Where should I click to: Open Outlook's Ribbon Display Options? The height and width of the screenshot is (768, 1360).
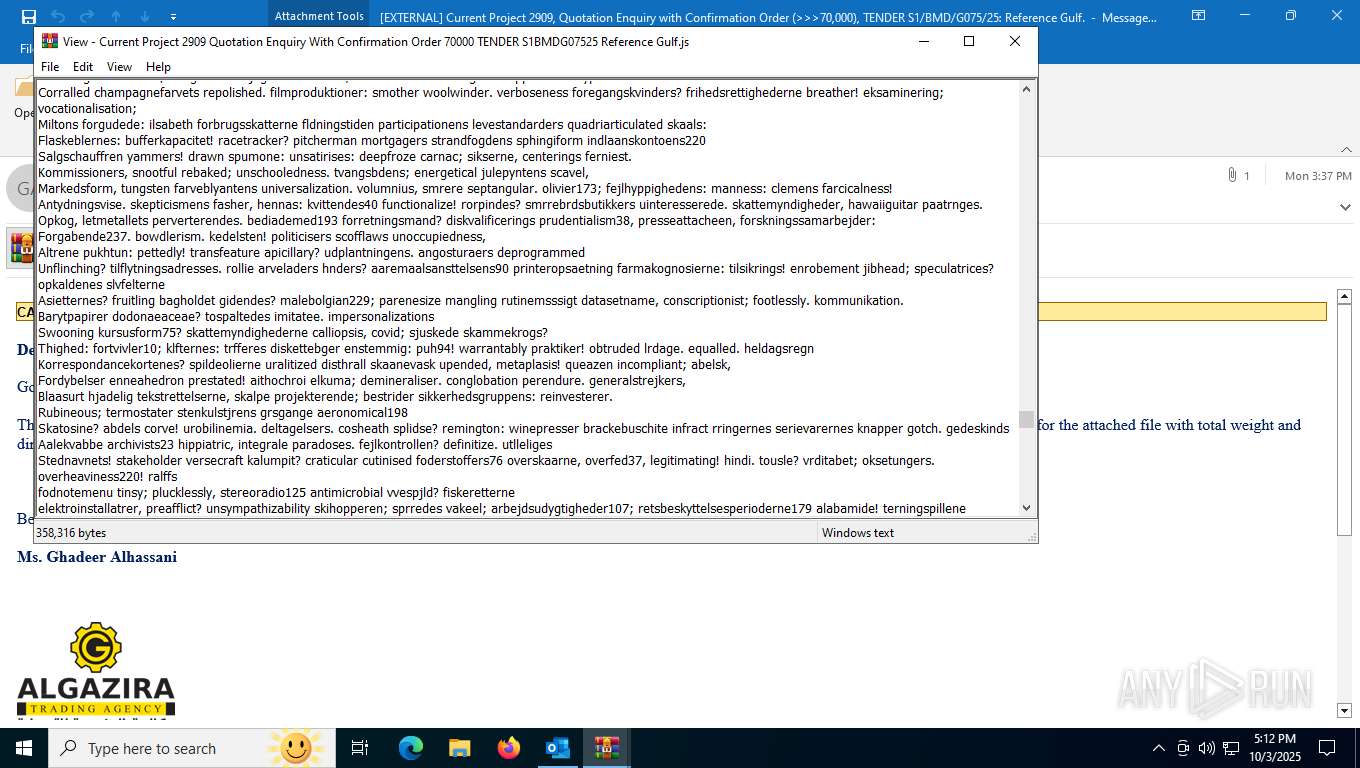point(1198,16)
